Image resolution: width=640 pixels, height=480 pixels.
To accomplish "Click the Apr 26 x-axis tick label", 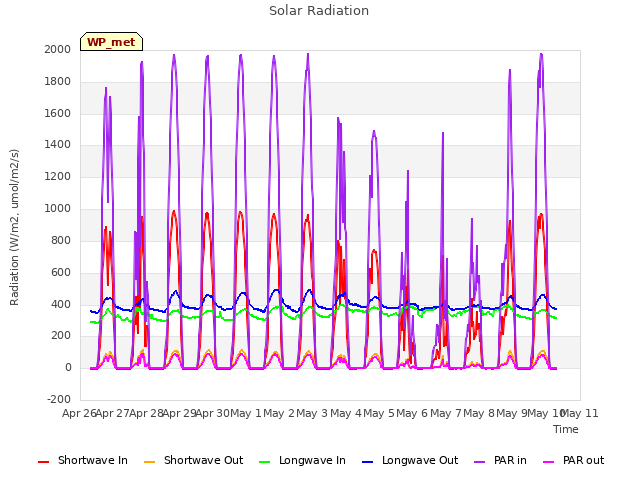I will pos(79,413).
